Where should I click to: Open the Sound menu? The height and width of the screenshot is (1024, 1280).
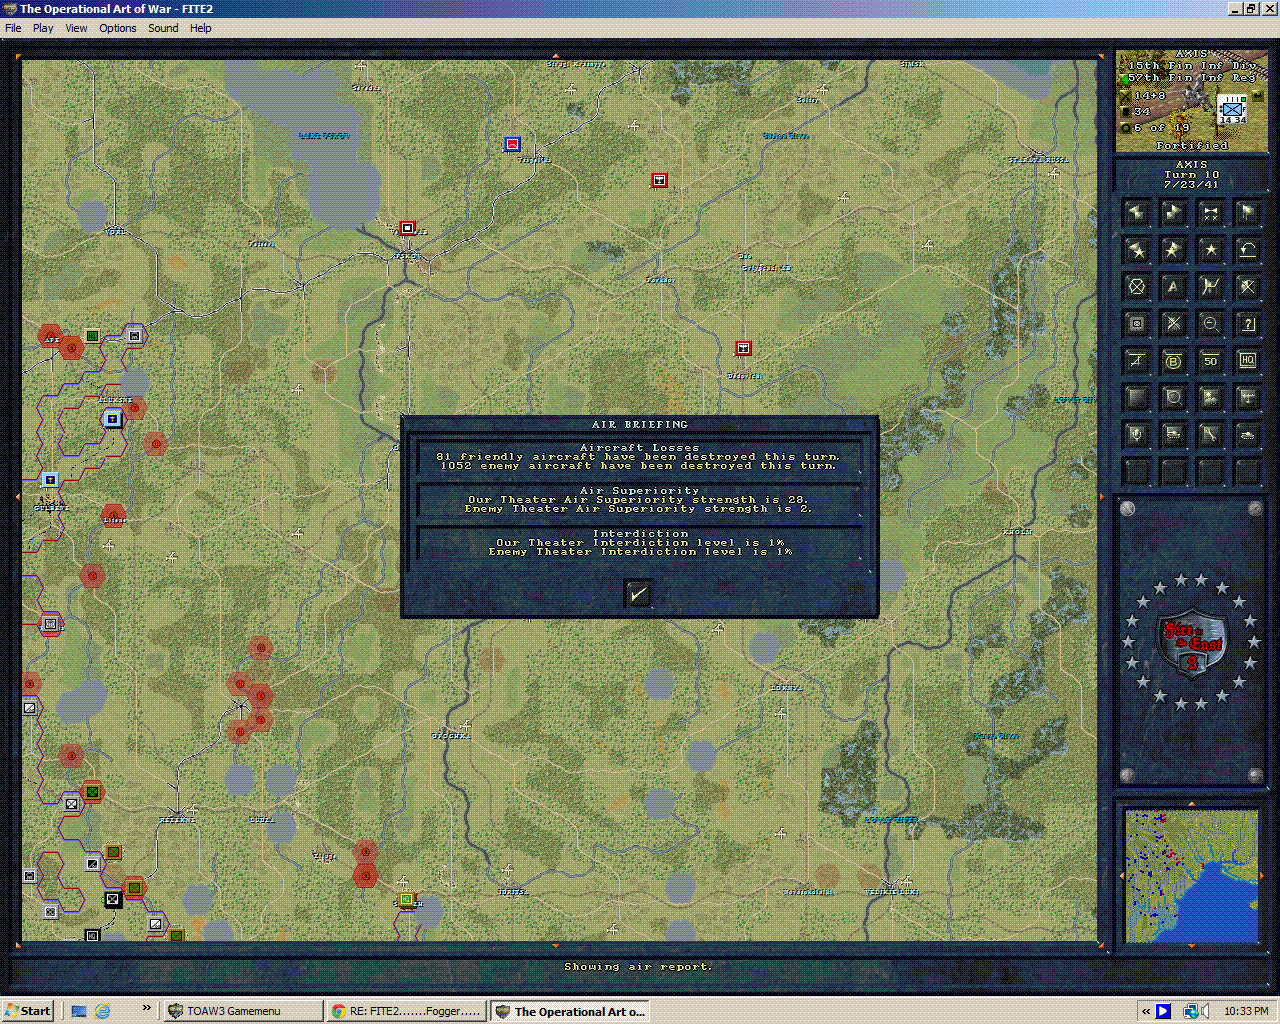pyautogui.click(x=163, y=28)
